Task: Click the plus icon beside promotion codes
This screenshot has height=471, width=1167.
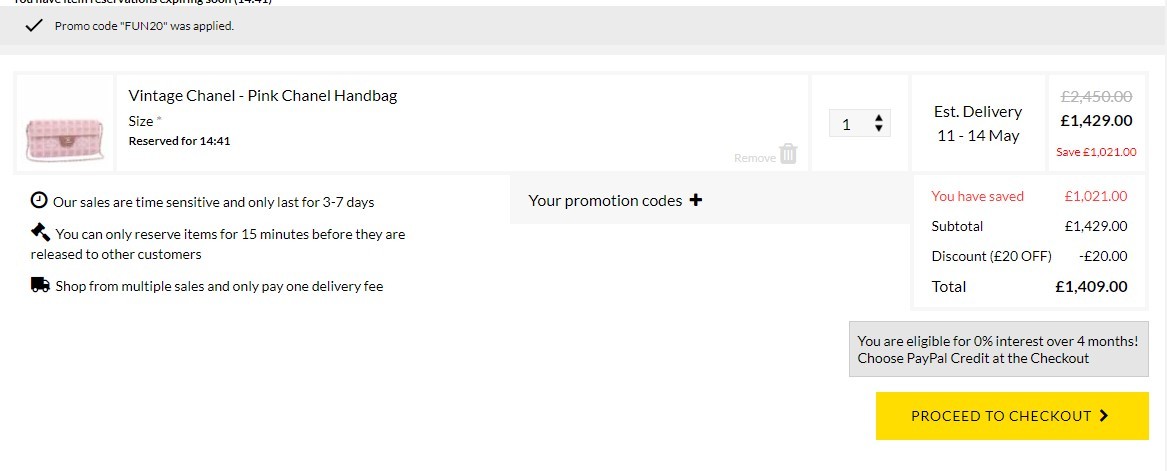Action: tap(696, 200)
